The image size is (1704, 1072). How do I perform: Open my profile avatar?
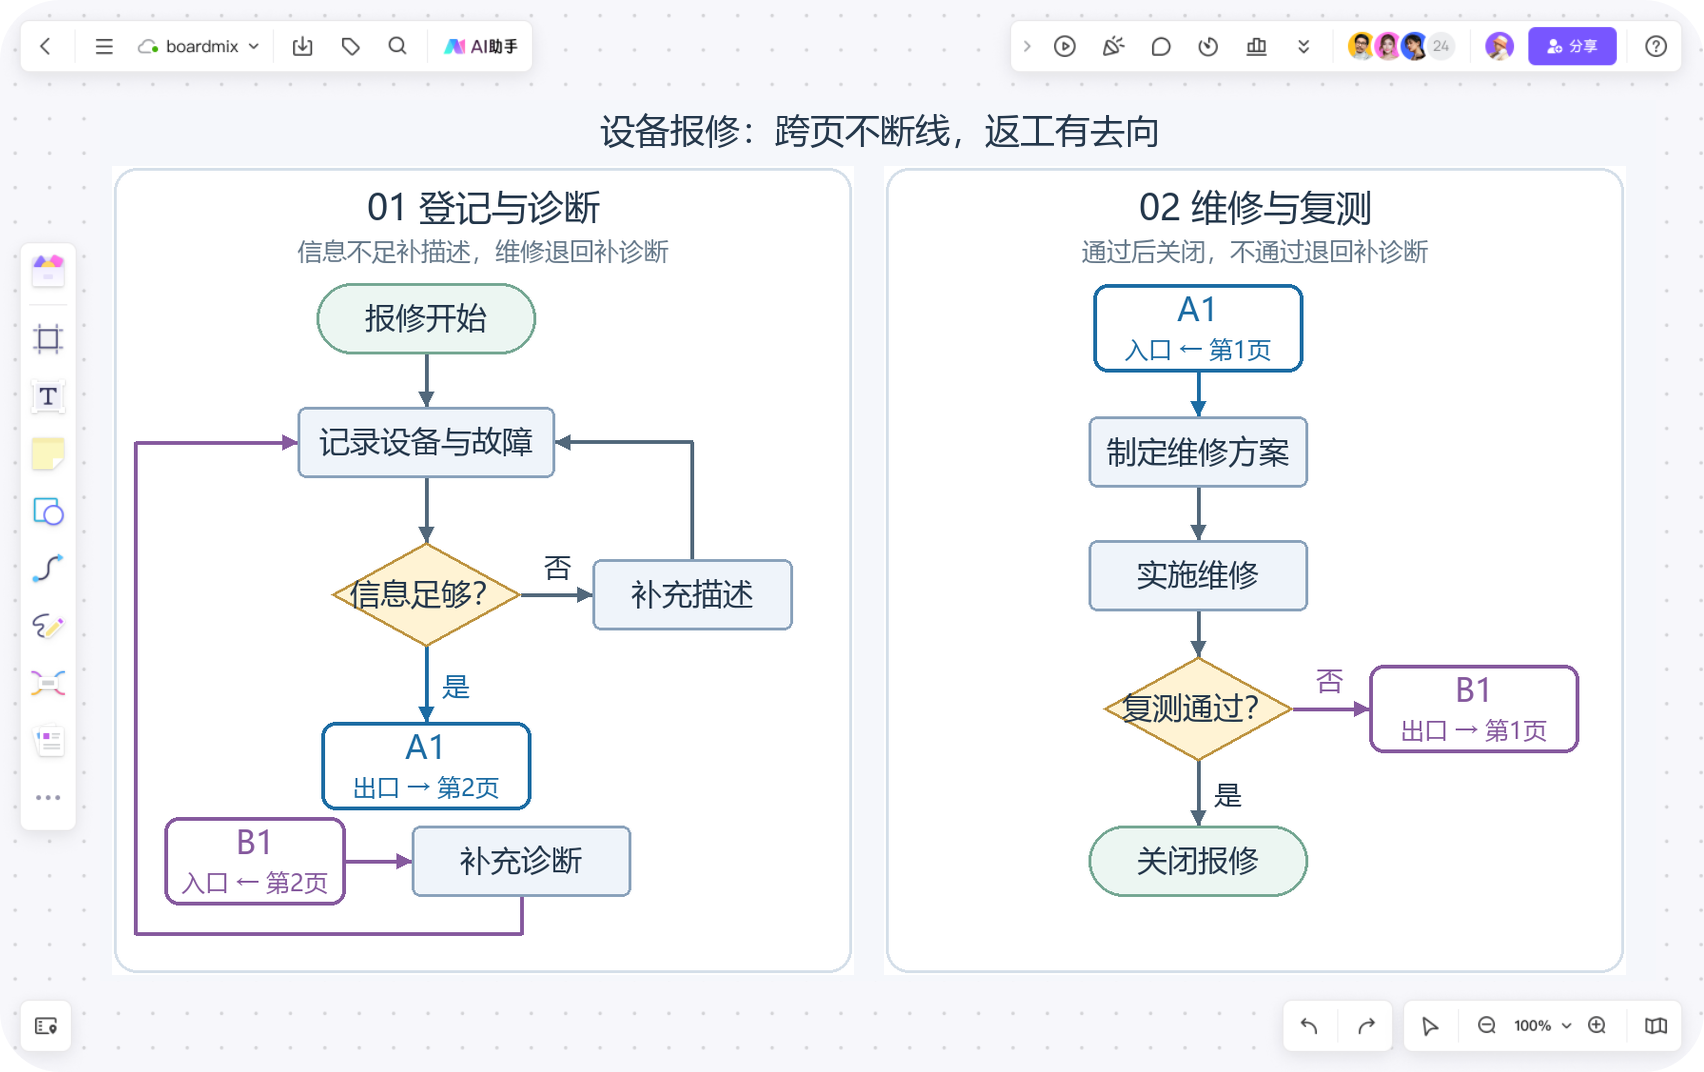[x=1499, y=46]
